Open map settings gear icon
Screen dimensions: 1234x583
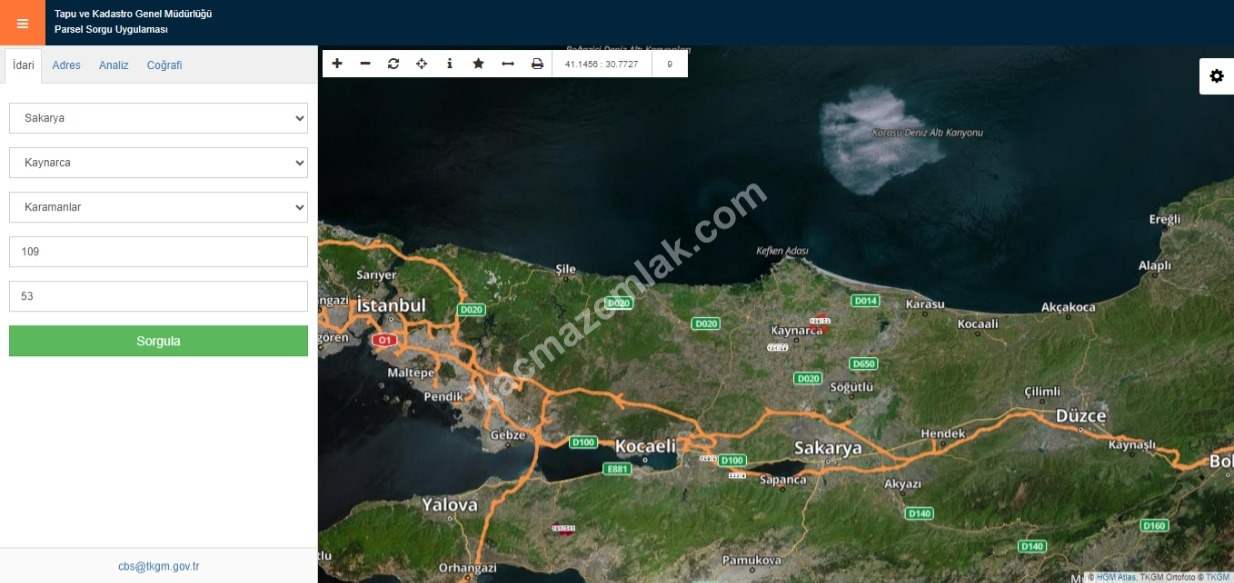tap(1216, 76)
